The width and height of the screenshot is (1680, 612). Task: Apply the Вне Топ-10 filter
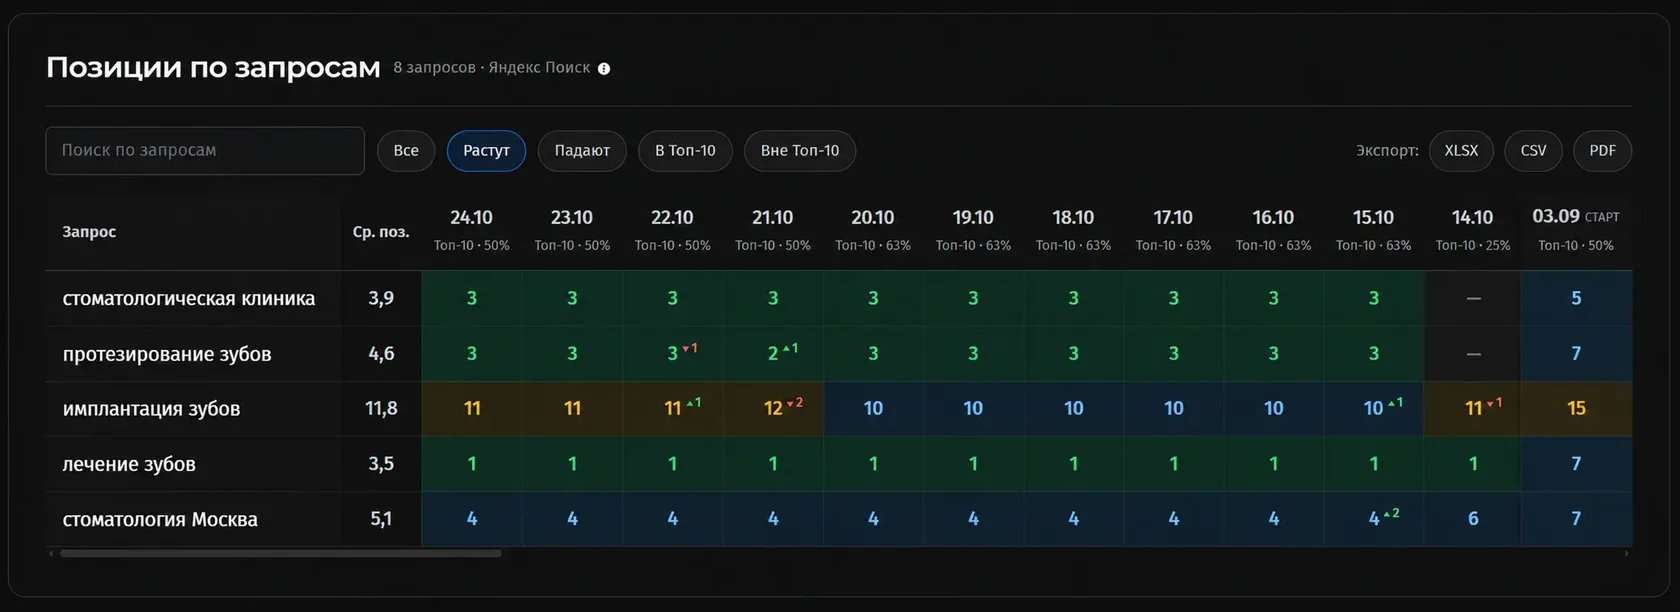coord(800,151)
